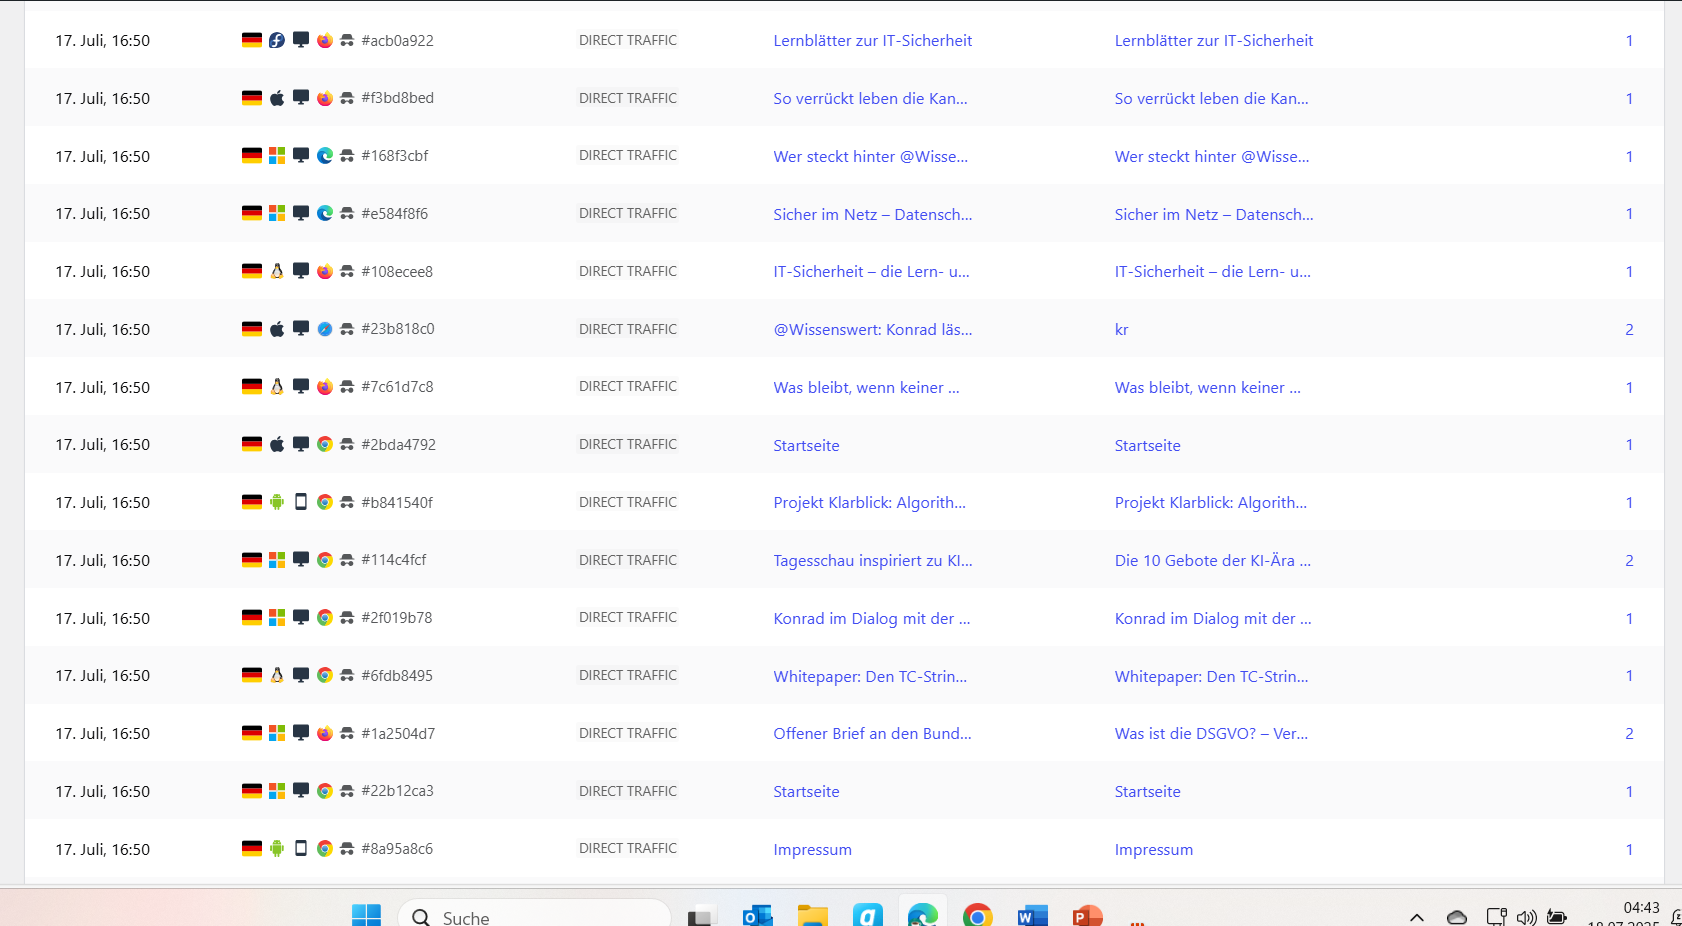This screenshot has height=926, width=1682.
Task: Open Outlook from the Windows taskbar
Action: pos(757,915)
